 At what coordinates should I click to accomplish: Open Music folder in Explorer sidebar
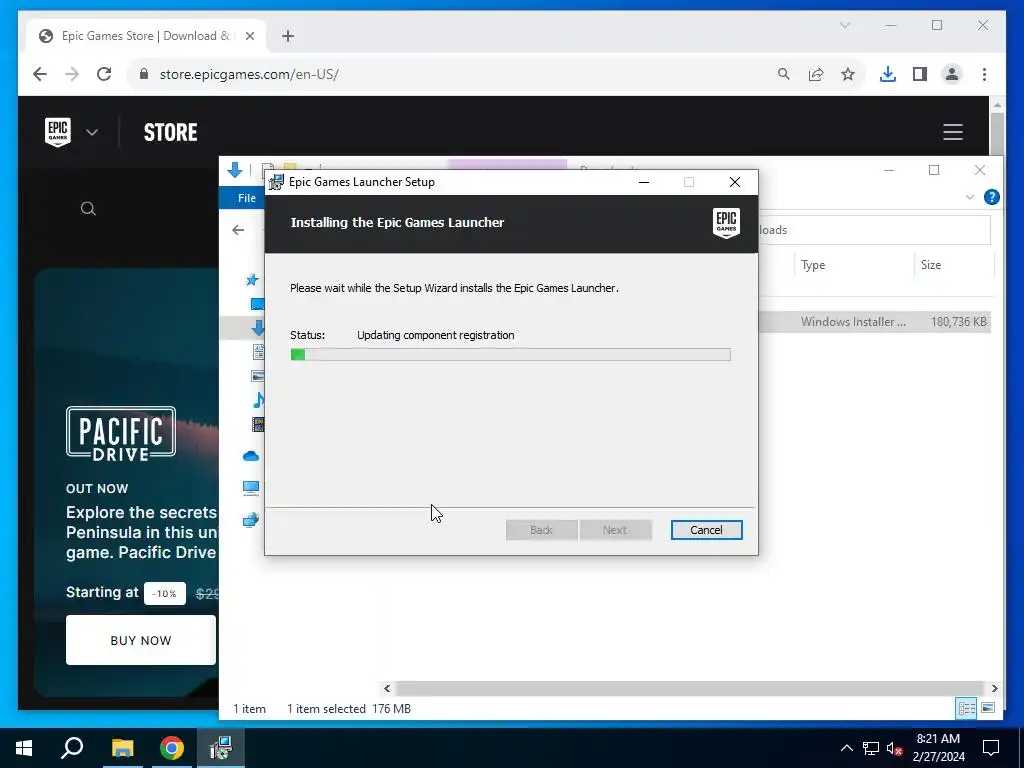[259, 400]
